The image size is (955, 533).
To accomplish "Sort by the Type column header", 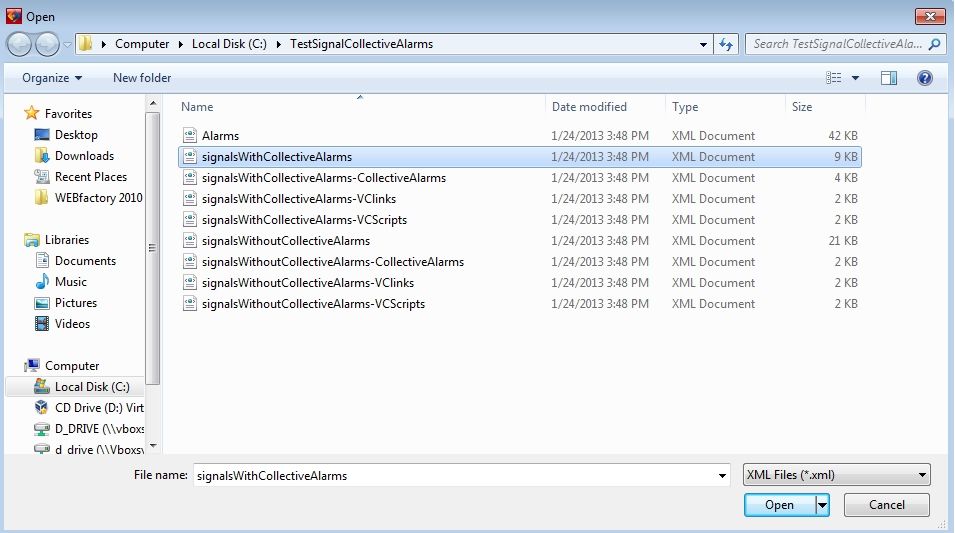I will [685, 107].
